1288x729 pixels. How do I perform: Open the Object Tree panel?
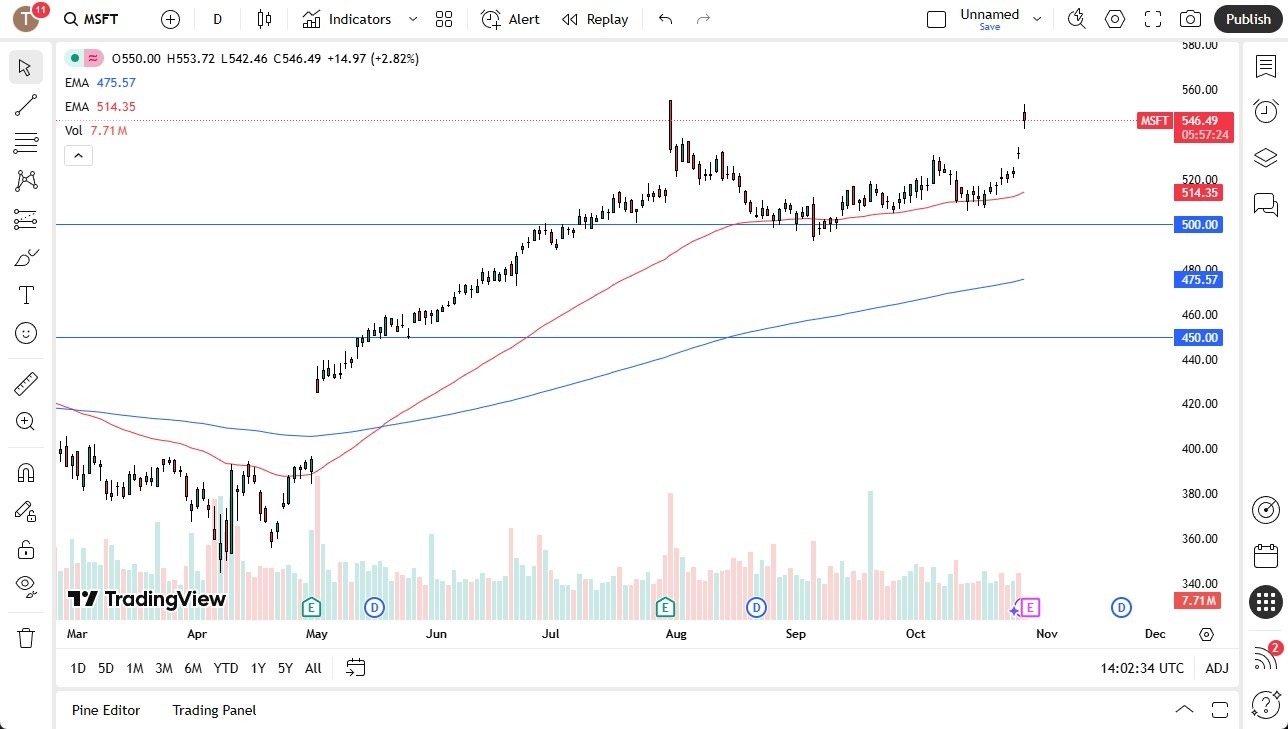[x=1265, y=157]
